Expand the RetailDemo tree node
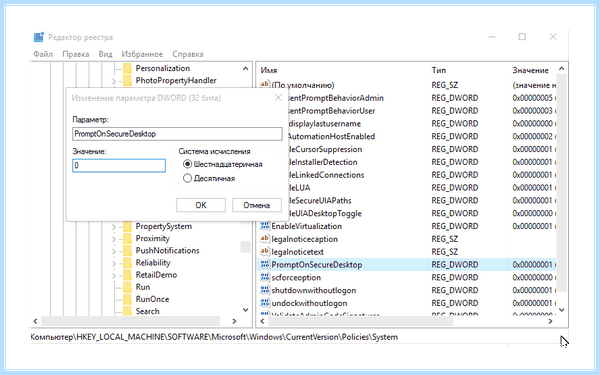Image resolution: width=600 pixels, height=375 pixels. click(114, 276)
